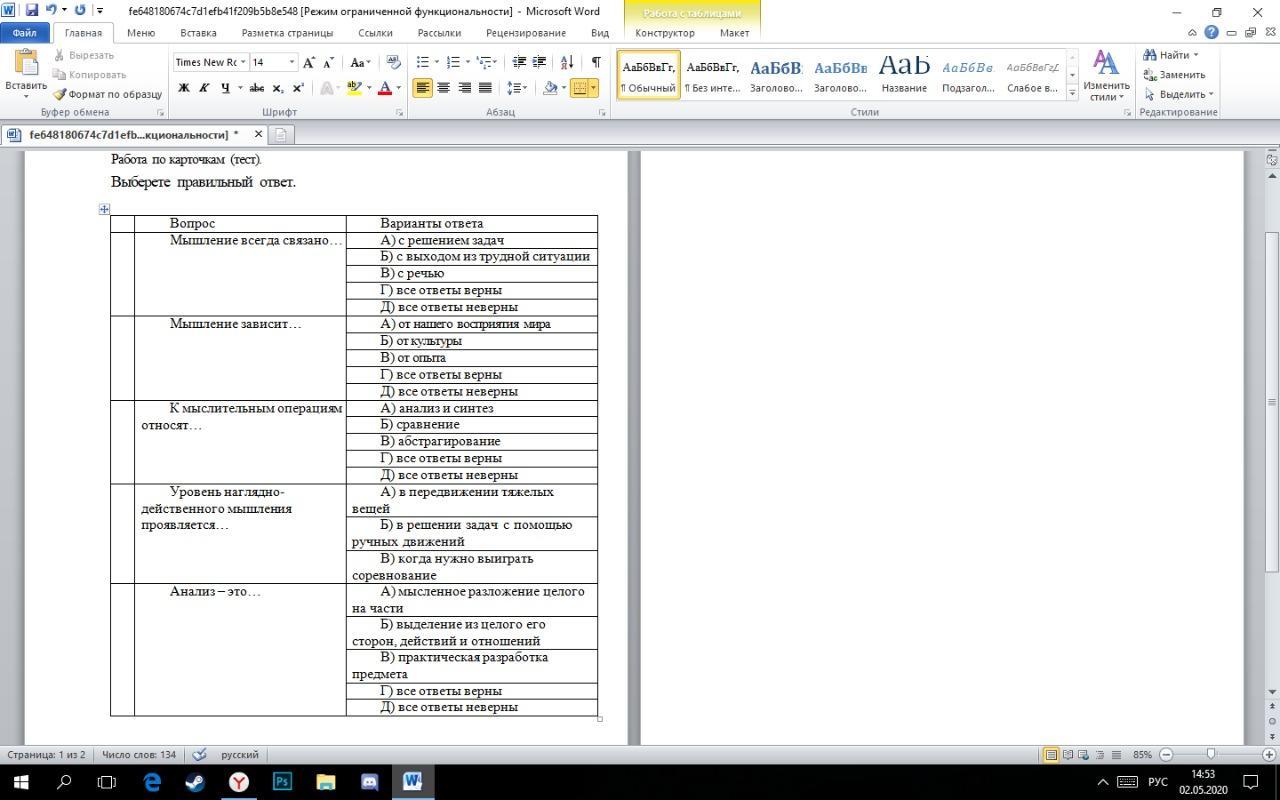The height and width of the screenshot is (800, 1280).
Task: Clear formatting with the eraser icon
Action: (x=393, y=62)
